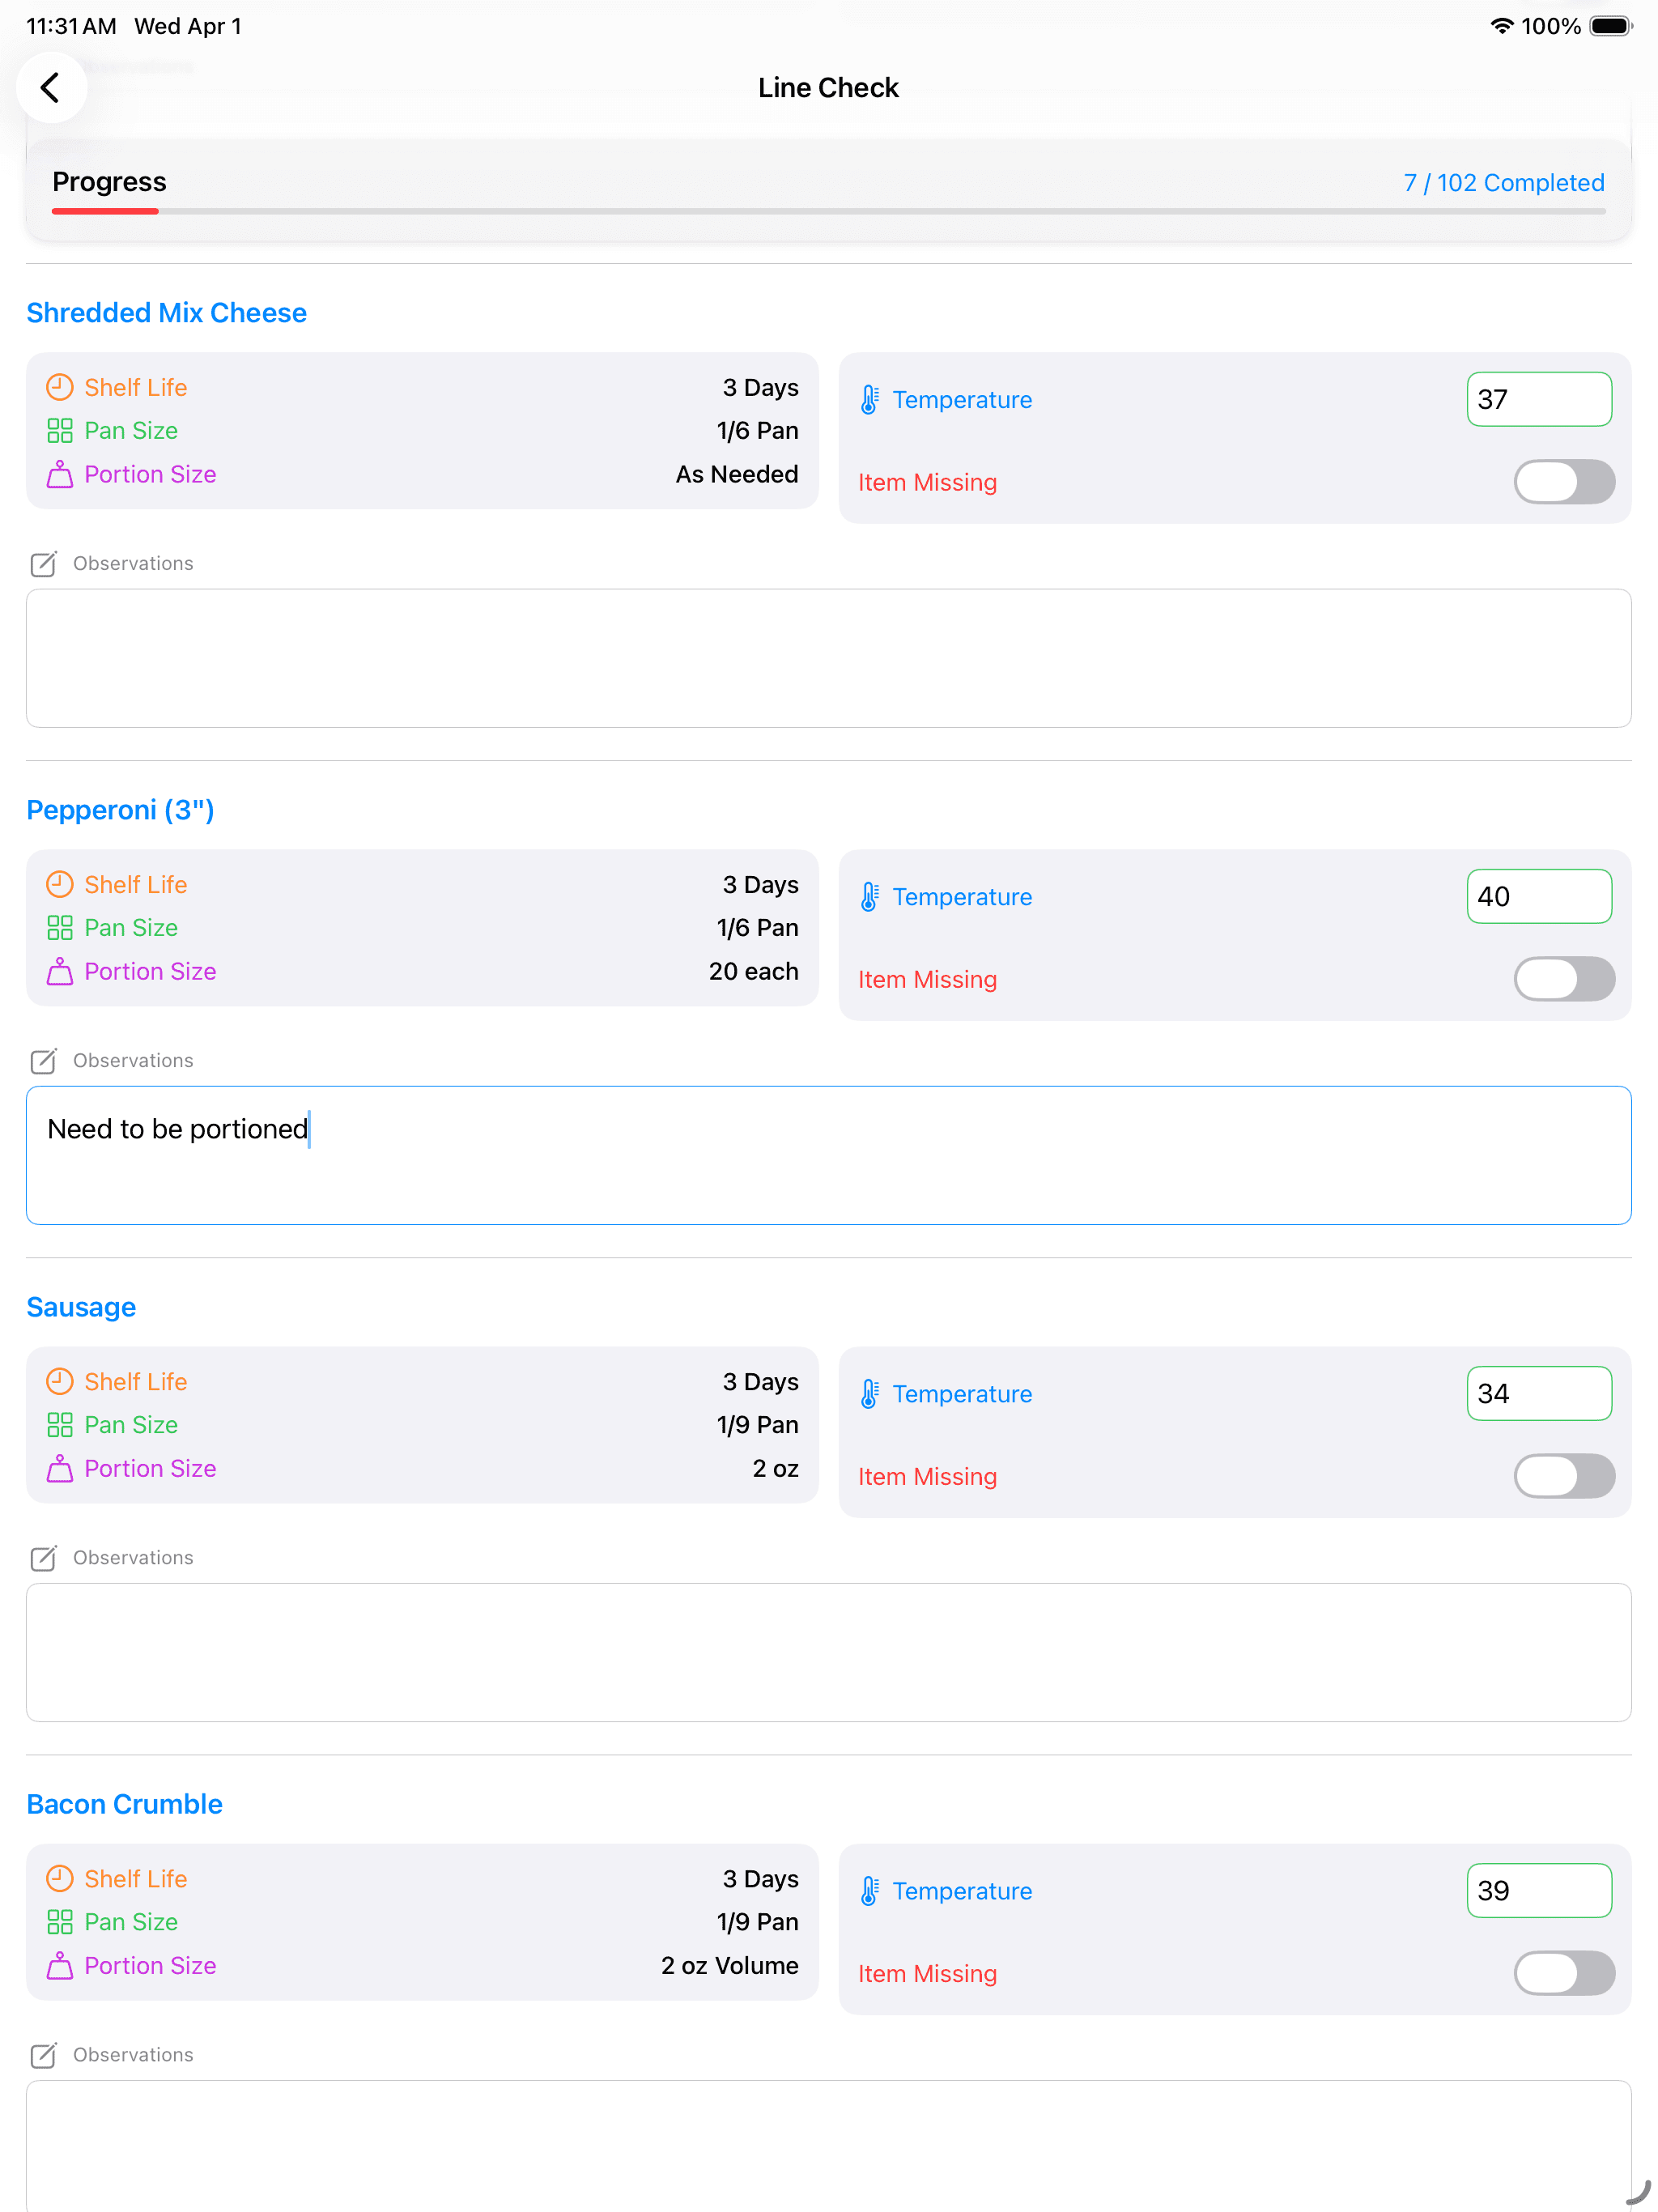Enable Item Missing for Shredded Mix Cheese

coord(1564,482)
